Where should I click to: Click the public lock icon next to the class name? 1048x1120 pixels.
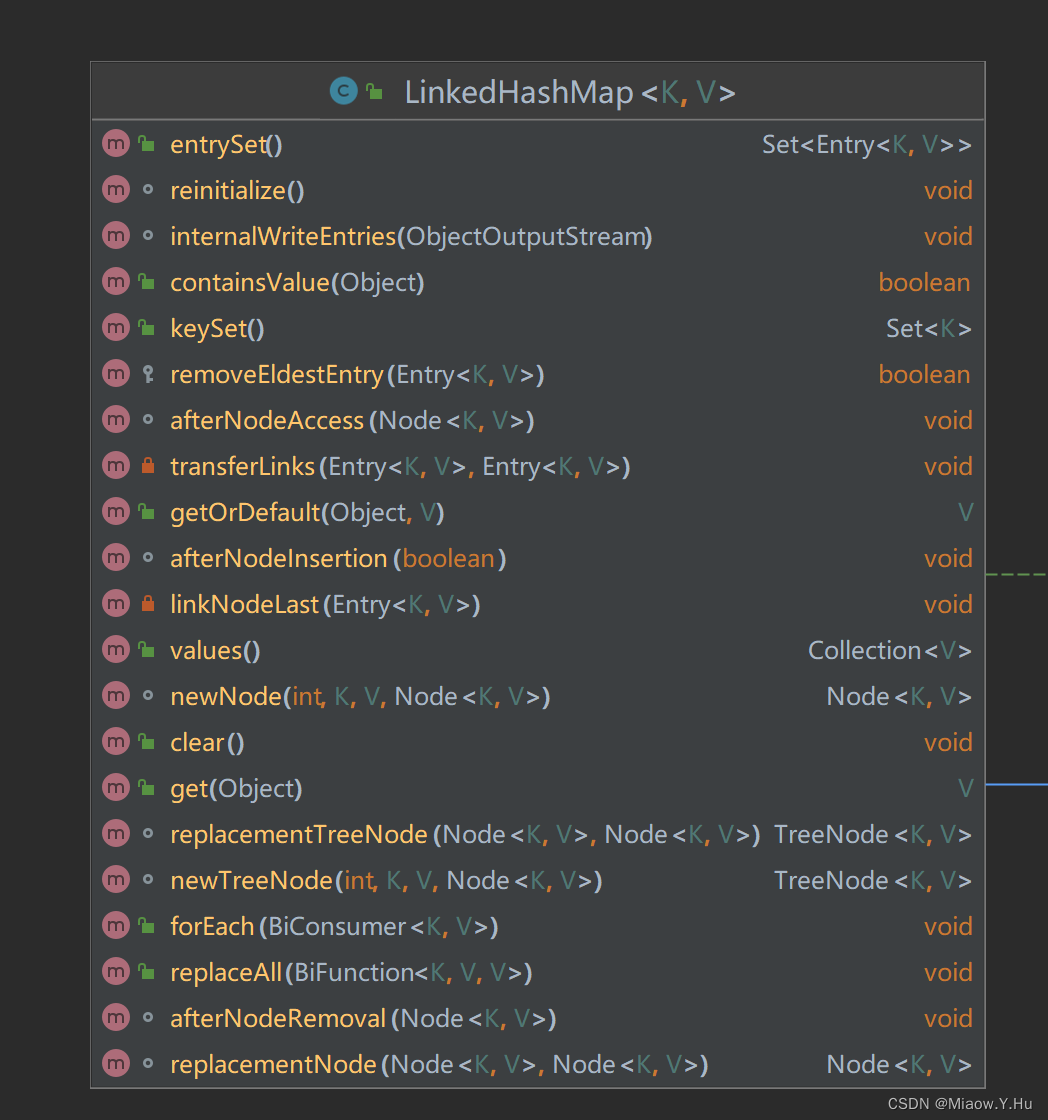click(374, 91)
